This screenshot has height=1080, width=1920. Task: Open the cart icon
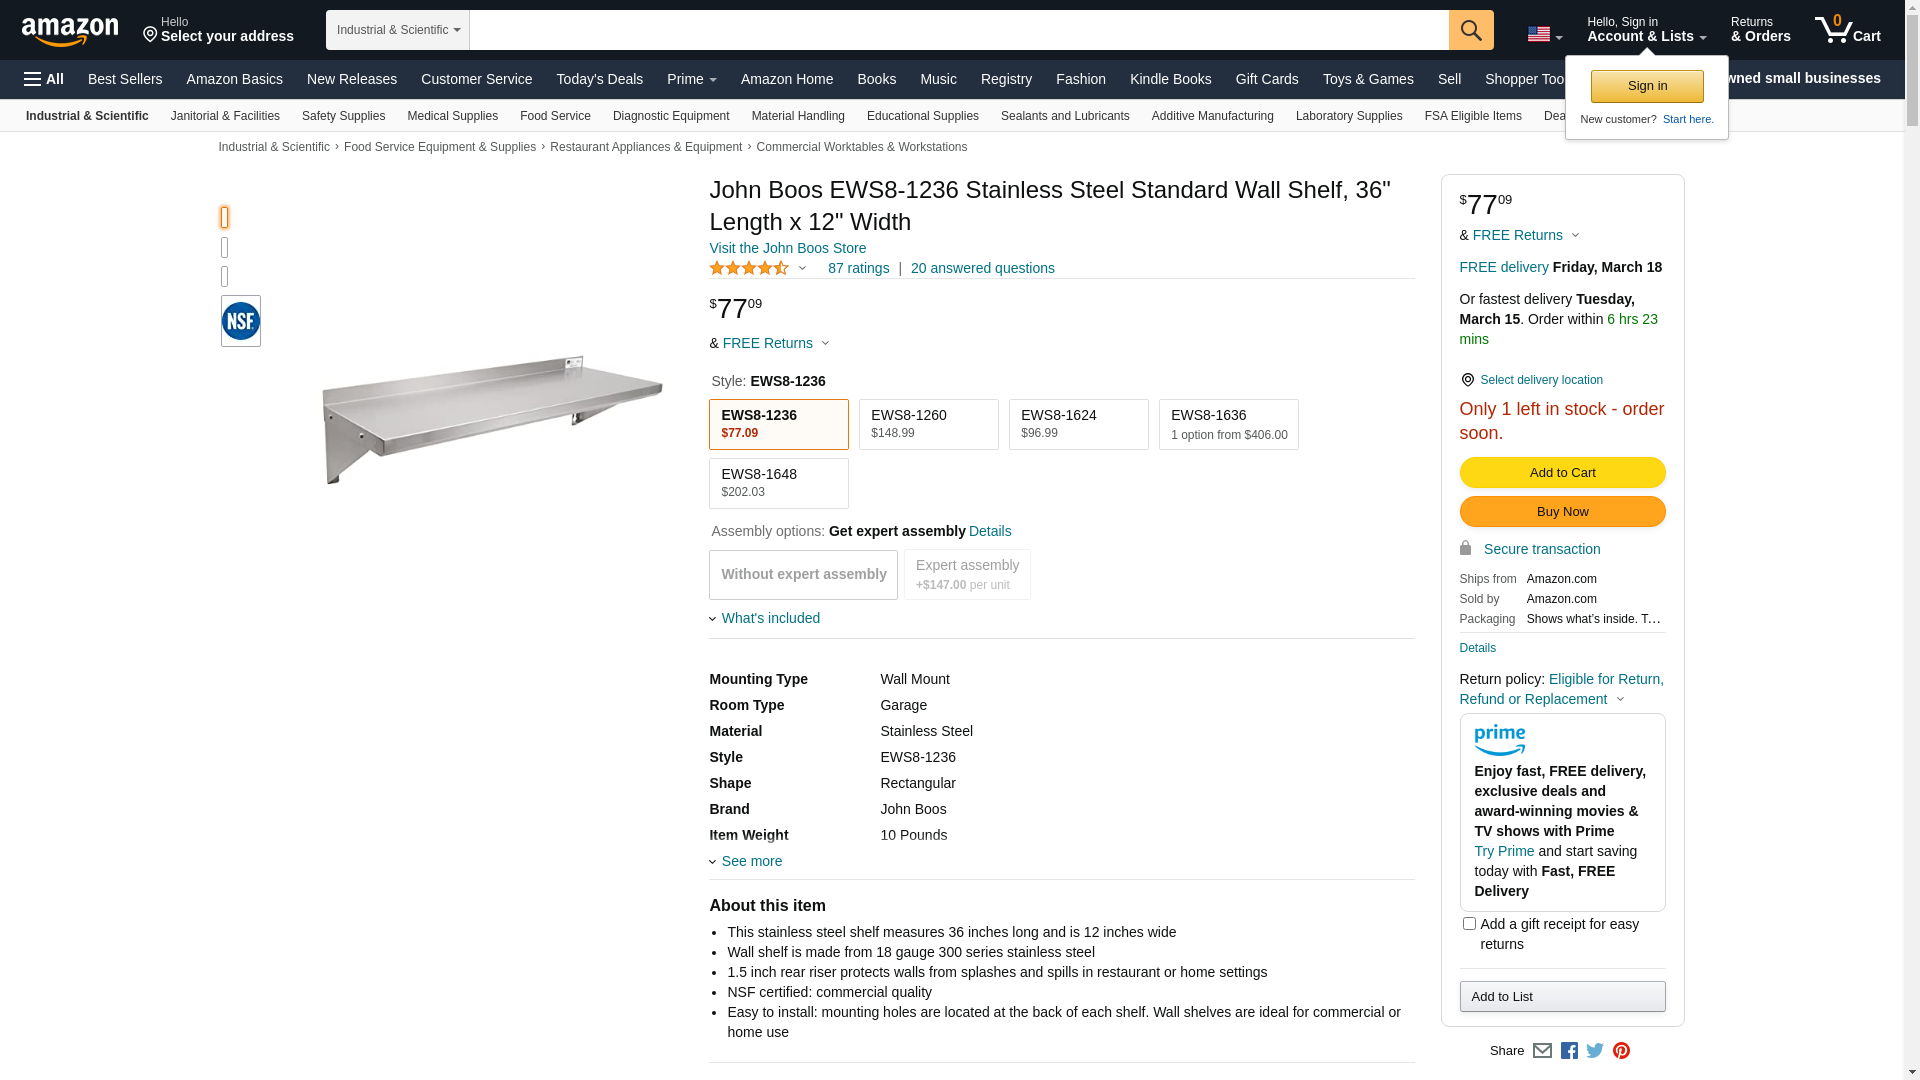[1847, 30]
